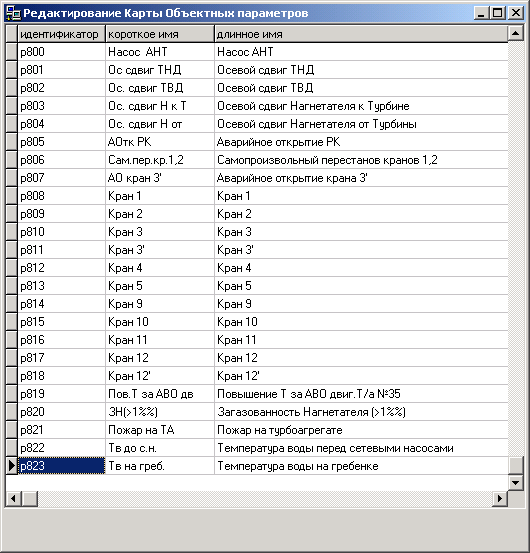The width and height of the screenshot is (530, 553).
Task: Select short name cell 'Кран 1'
Action: click(160, 196)
